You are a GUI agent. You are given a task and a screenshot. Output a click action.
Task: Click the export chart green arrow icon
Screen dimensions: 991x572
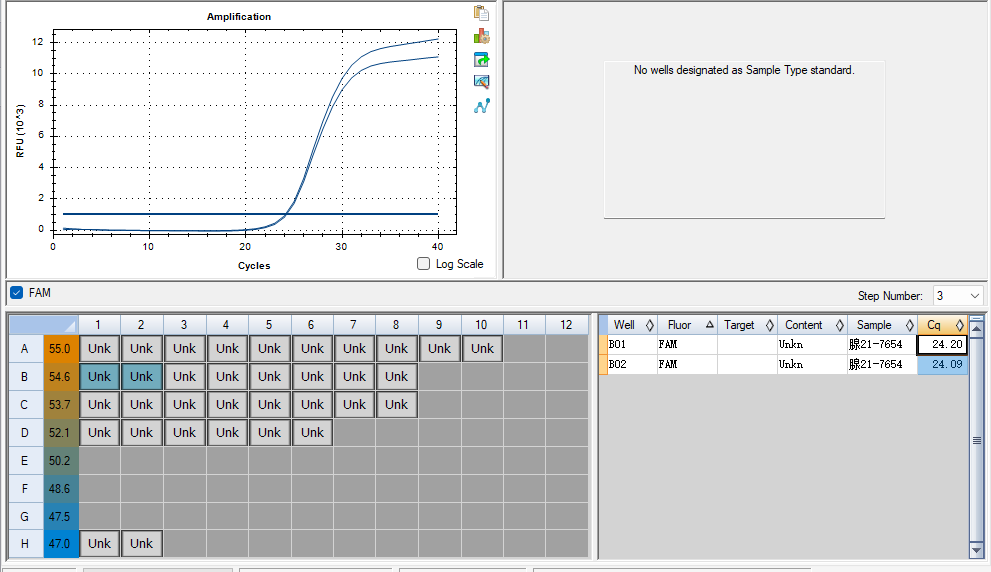pos(482,59)
